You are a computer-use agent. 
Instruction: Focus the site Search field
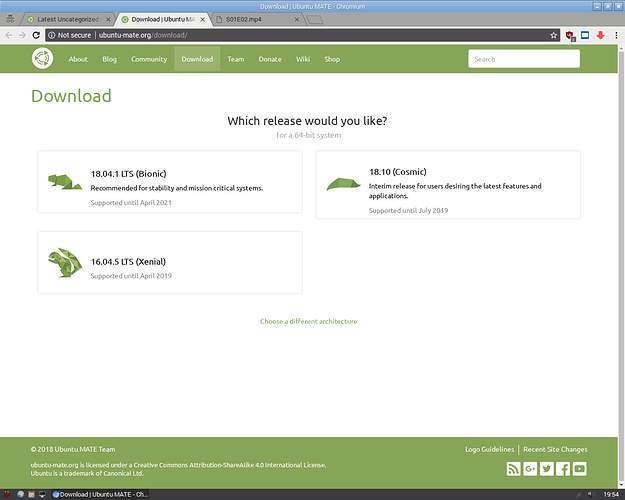coord(524,59)
